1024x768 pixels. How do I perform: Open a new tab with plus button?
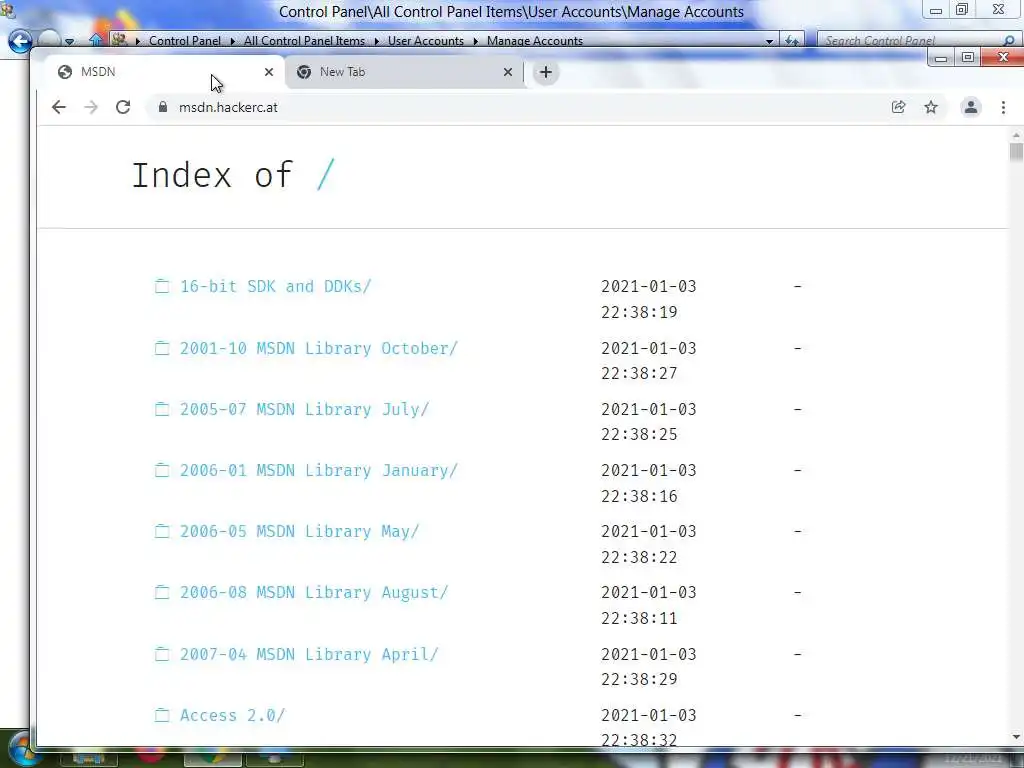click(546, 72)
